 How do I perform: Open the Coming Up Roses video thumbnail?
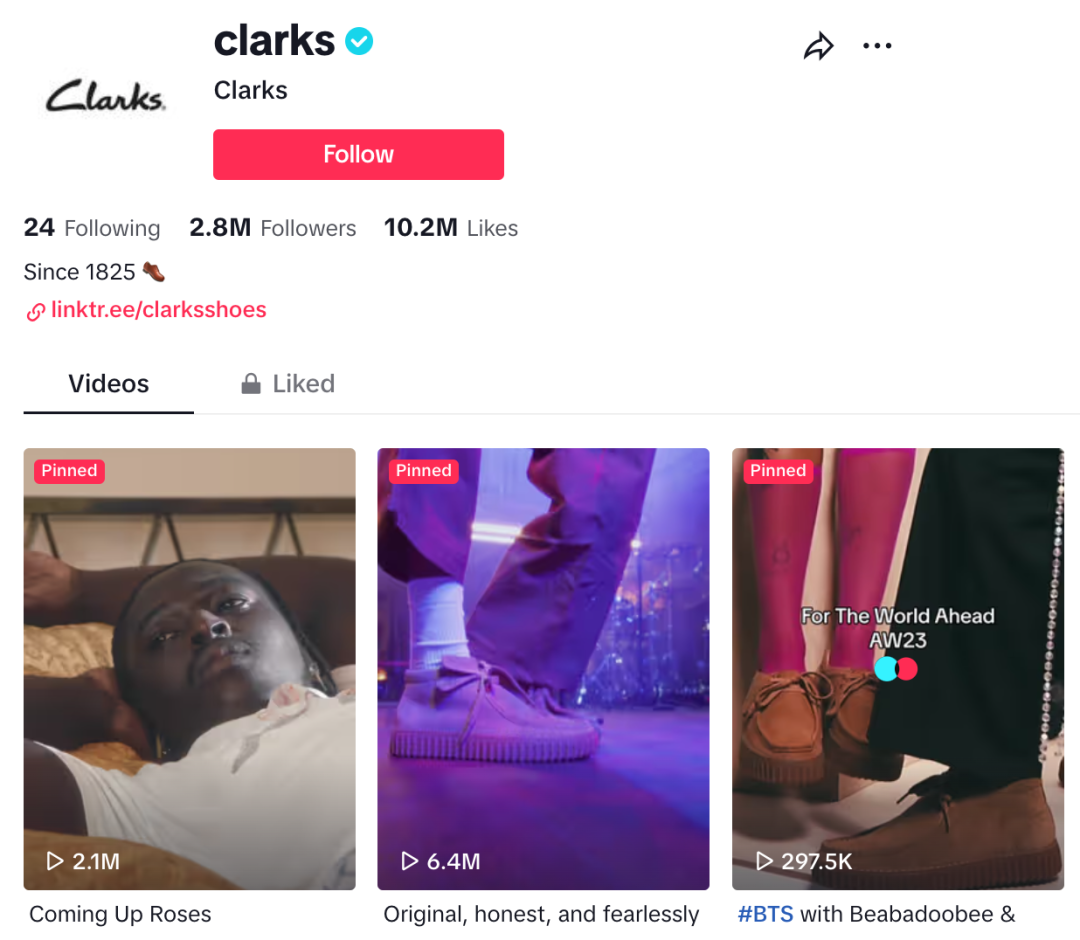pos(189,669)
